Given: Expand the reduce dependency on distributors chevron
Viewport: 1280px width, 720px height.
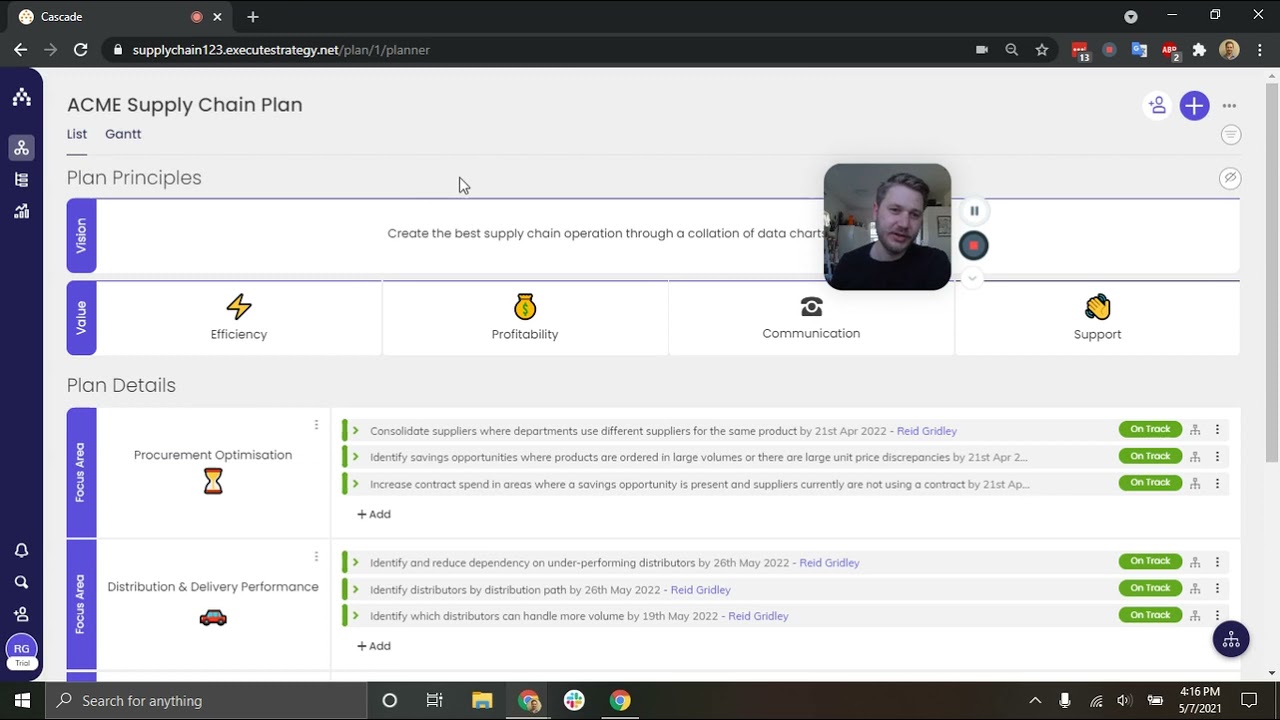Looking at the screenshot, I should (355, 563).
